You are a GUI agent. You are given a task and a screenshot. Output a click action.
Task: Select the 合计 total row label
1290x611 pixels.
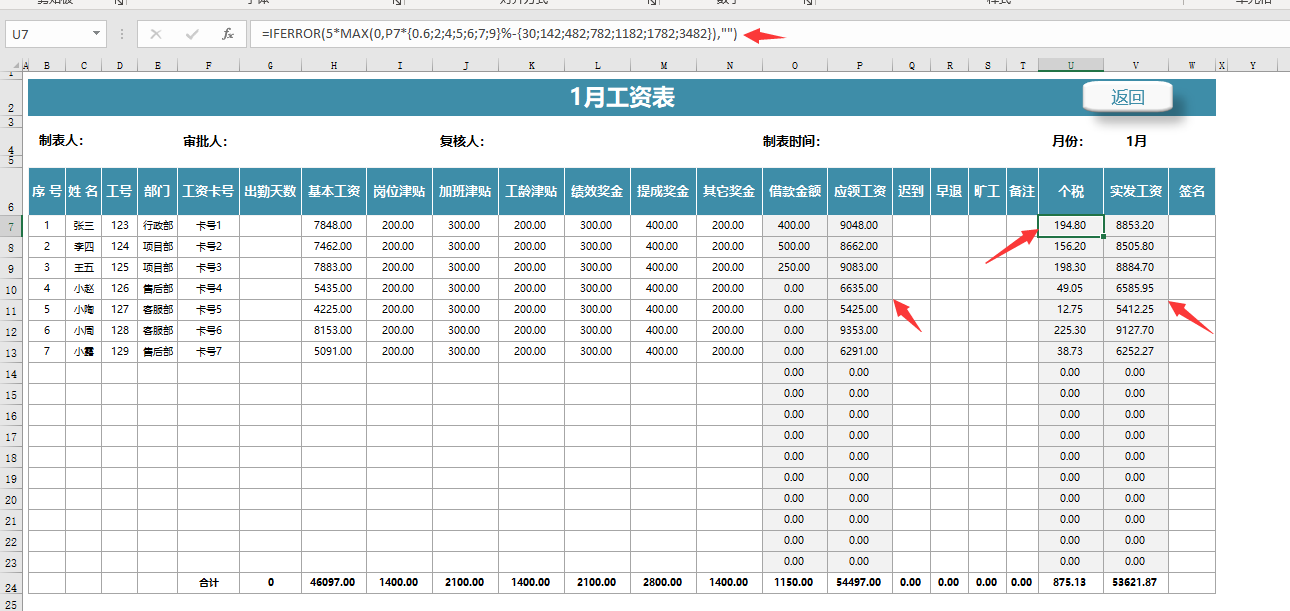[209, 582]
